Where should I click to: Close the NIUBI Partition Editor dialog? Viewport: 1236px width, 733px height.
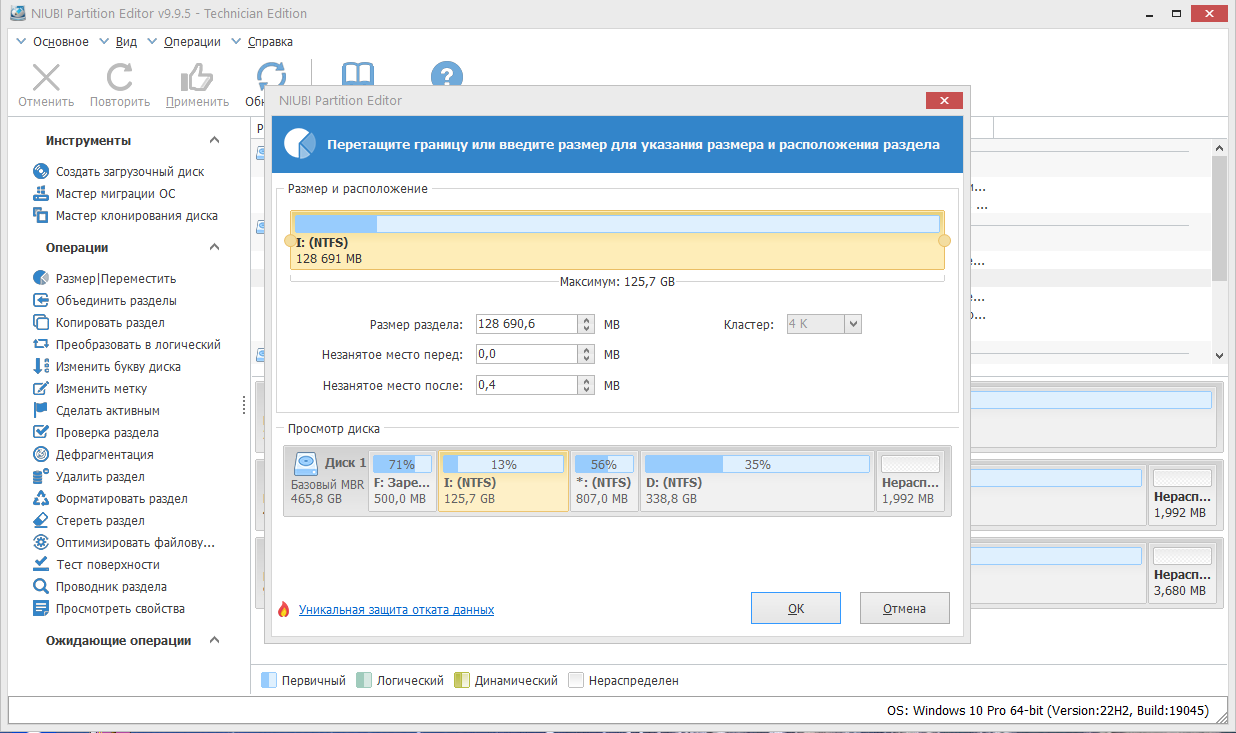pyautogui.click(x=944, y=100)
